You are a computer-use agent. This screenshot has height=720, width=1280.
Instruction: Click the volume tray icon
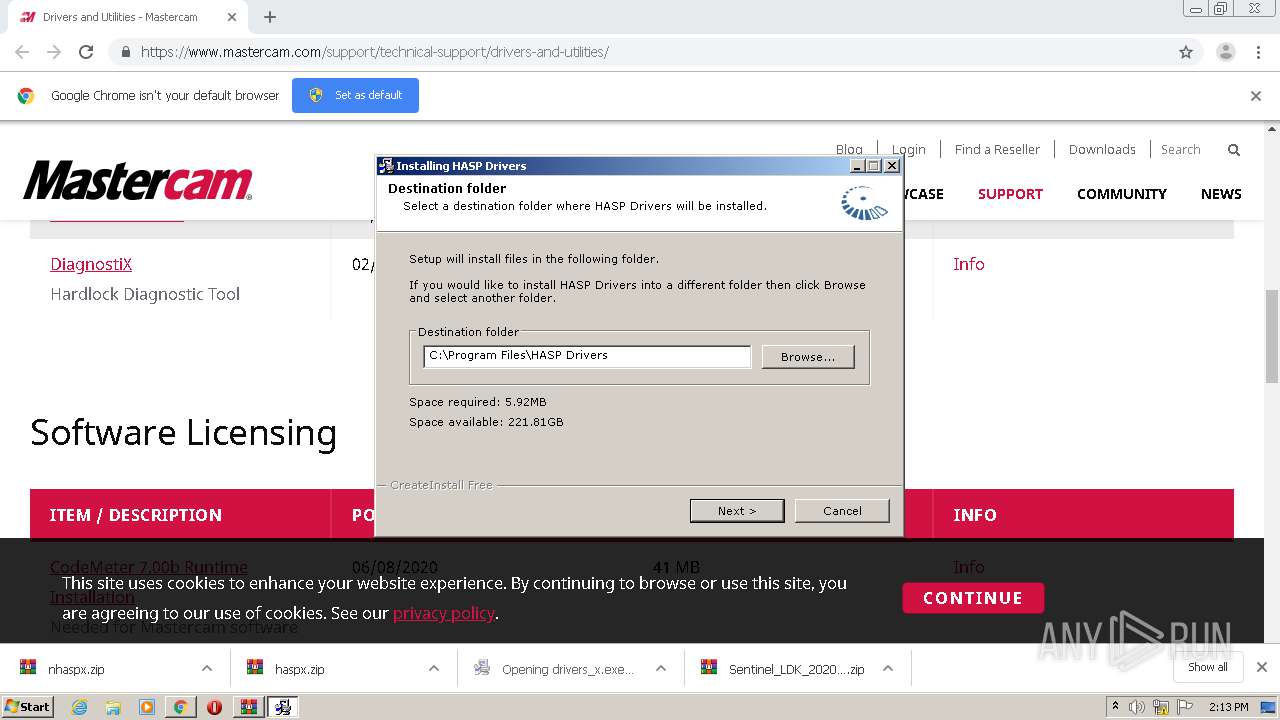[1137, 707]
